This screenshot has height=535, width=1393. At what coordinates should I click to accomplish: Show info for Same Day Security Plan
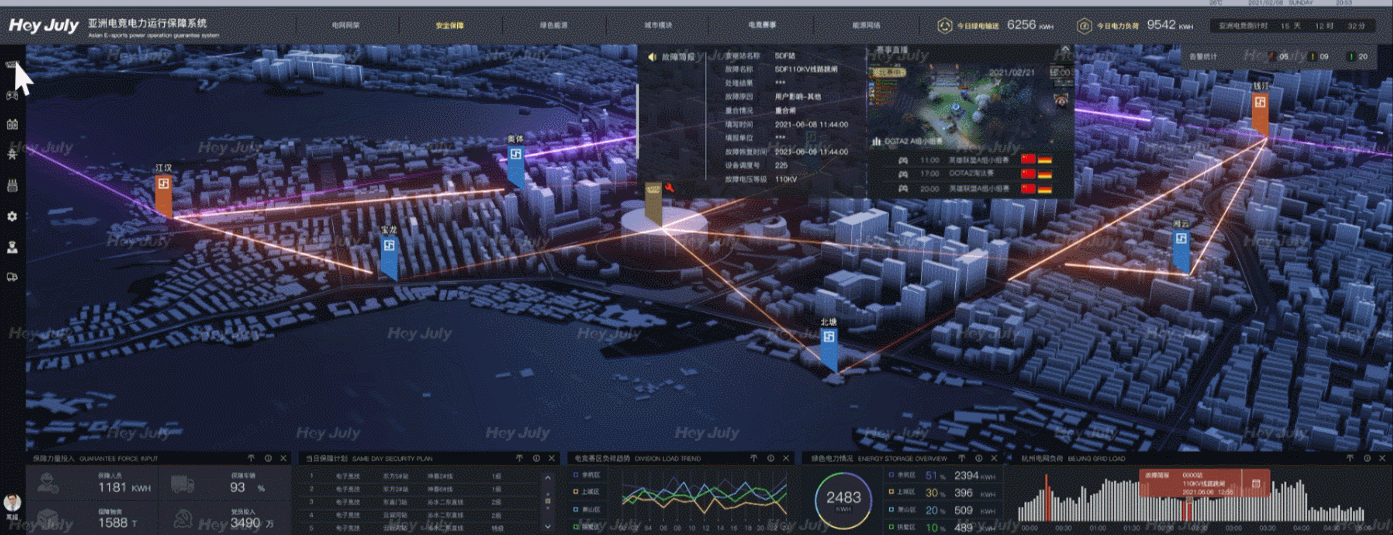point(535,458)
